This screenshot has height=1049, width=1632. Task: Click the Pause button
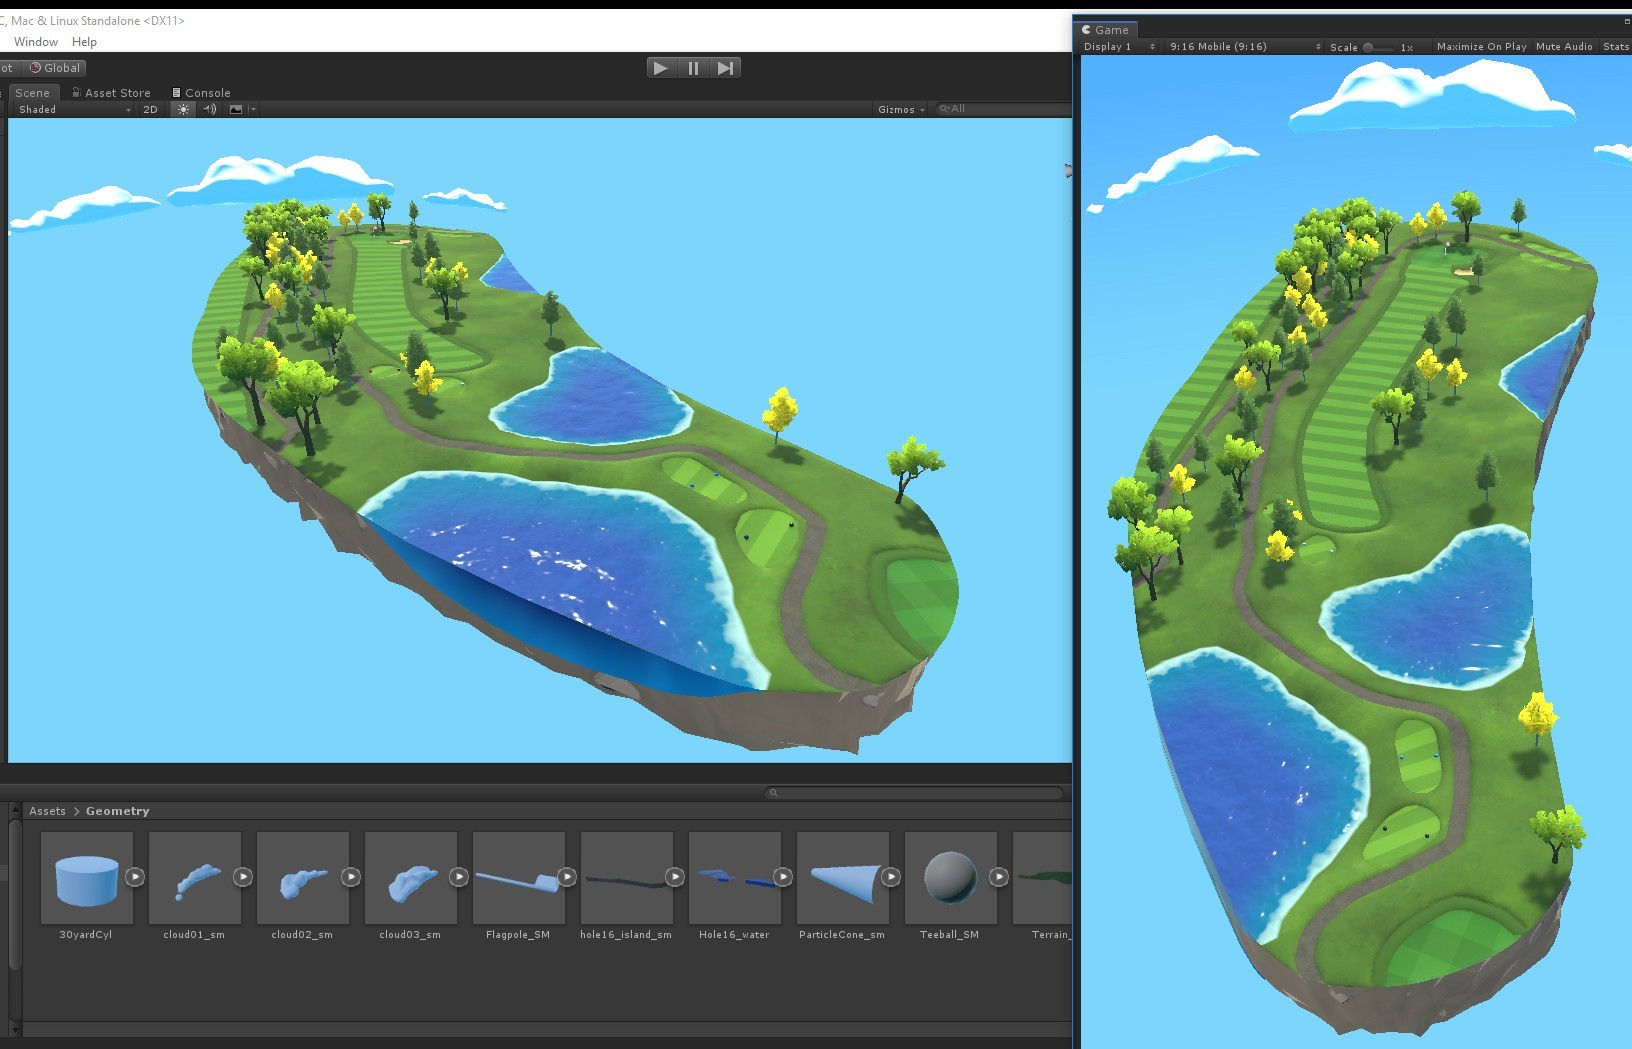tap(693, 68)
